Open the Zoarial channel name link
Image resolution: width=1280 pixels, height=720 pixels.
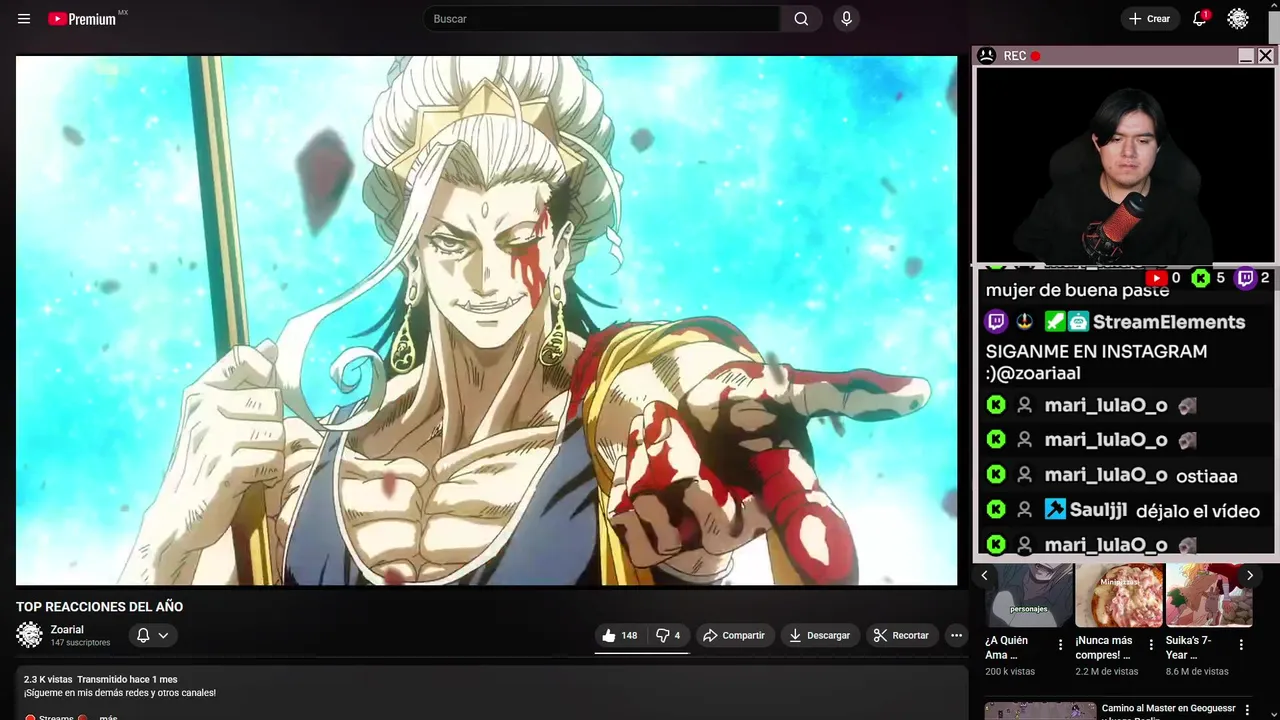pos(67,629)
